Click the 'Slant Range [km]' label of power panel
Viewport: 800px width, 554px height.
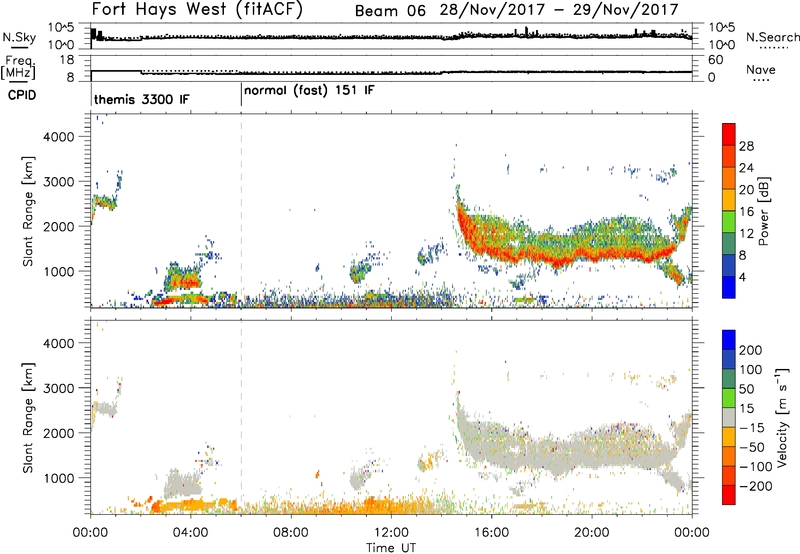click(x=28, y=211)
